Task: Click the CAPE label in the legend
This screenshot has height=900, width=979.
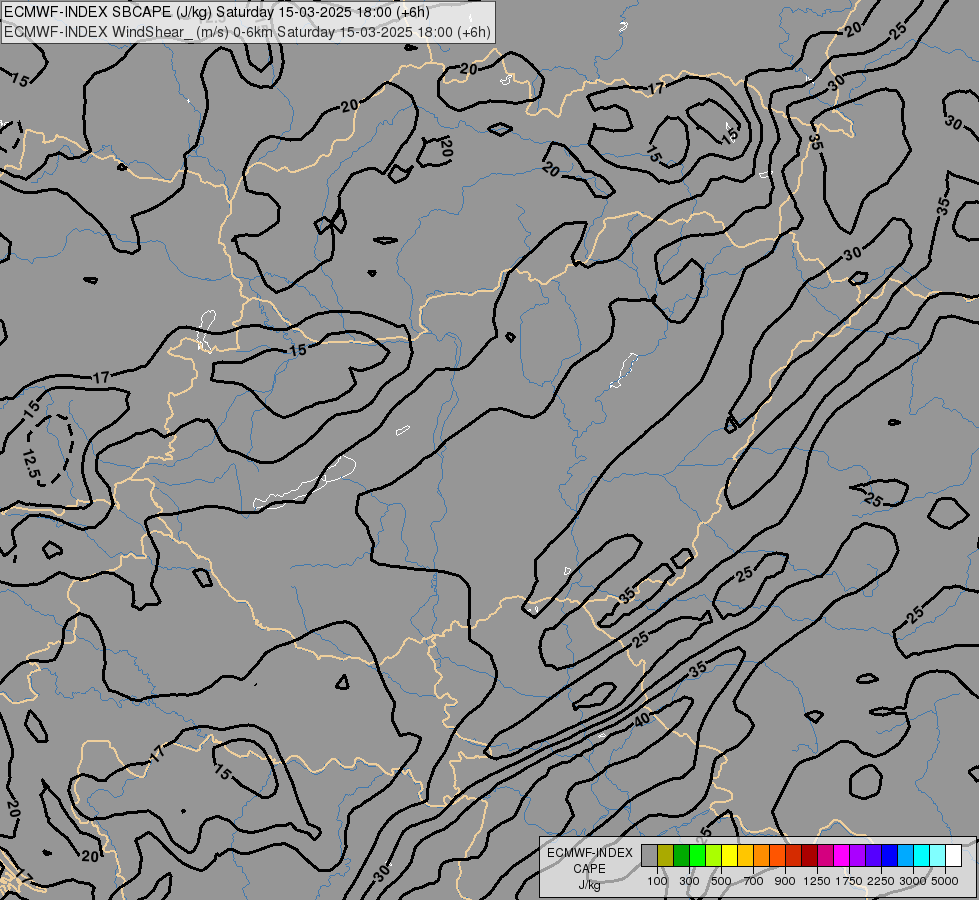Action: pos(589,869)
